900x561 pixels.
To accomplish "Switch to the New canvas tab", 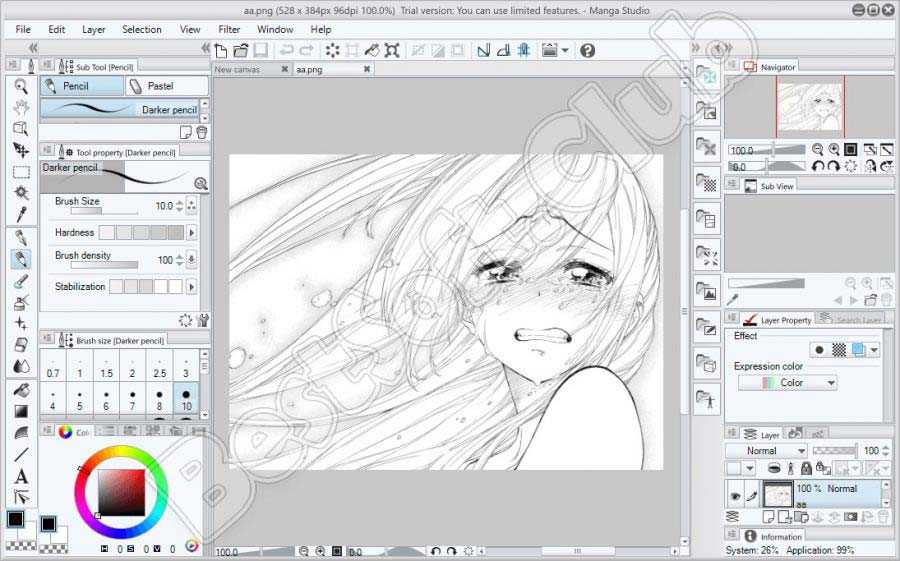I will [238, 69].
